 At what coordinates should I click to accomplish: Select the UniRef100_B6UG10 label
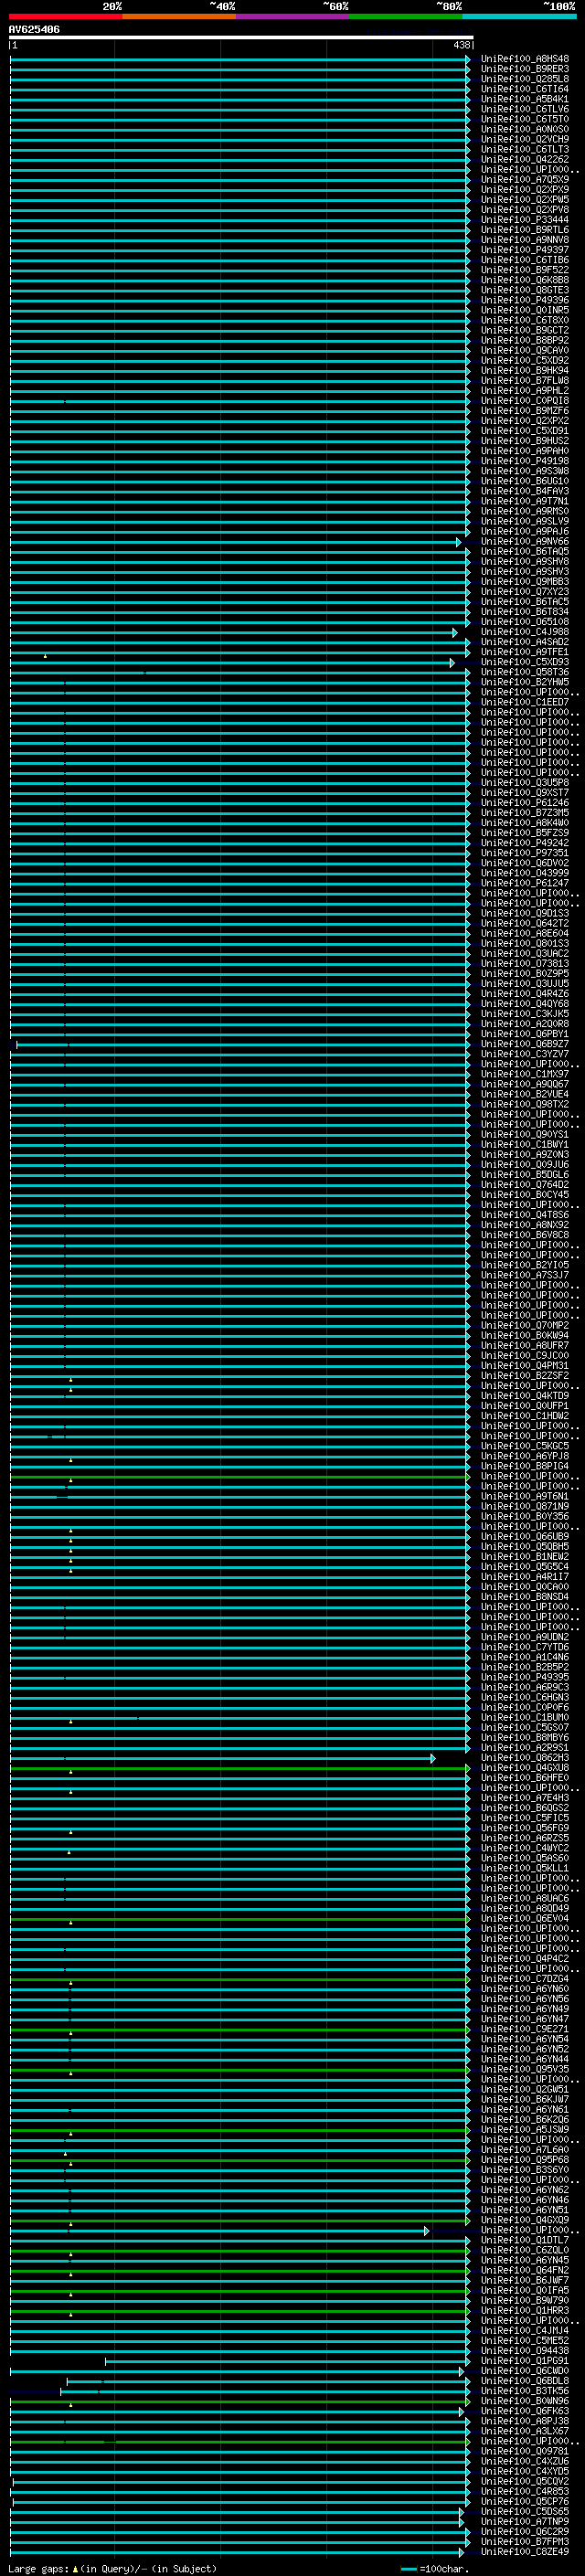pos(525,481)
